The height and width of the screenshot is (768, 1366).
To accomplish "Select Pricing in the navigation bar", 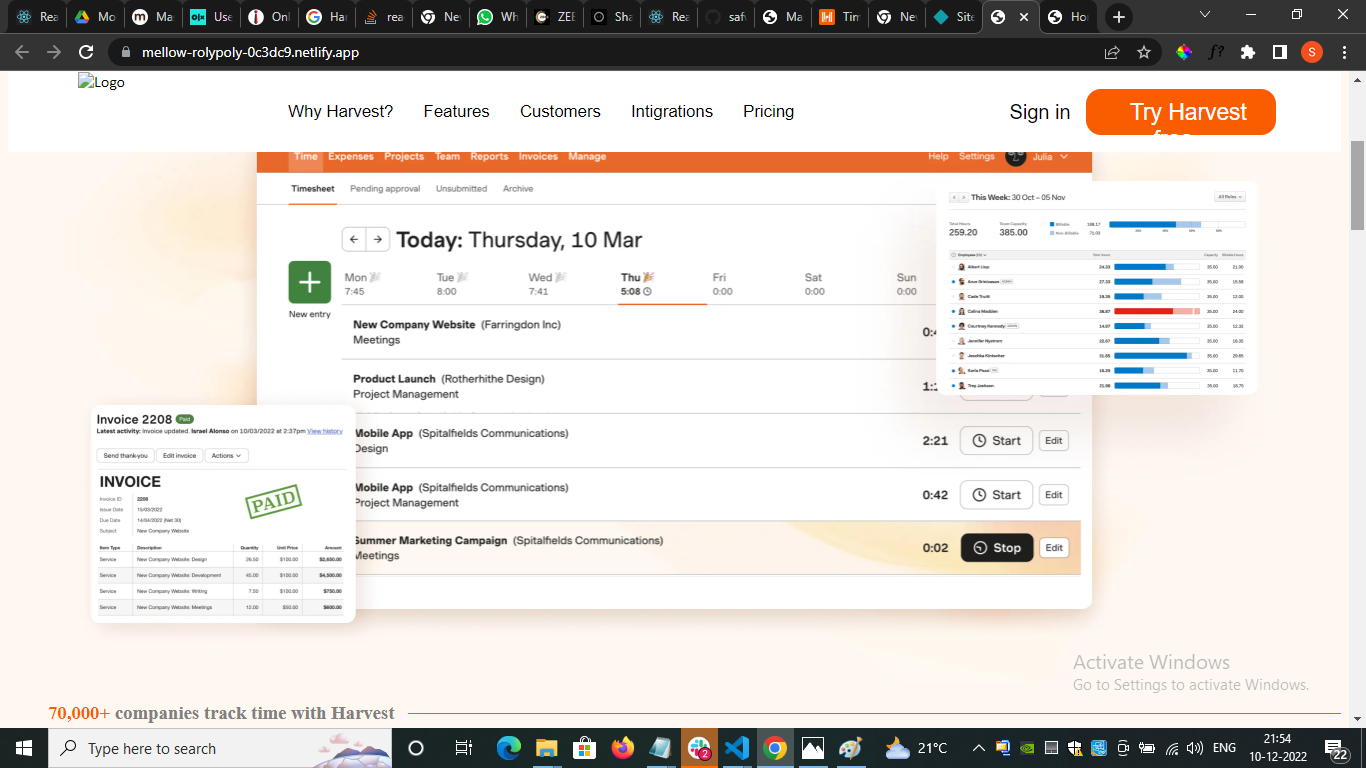I will pos(768,111).
